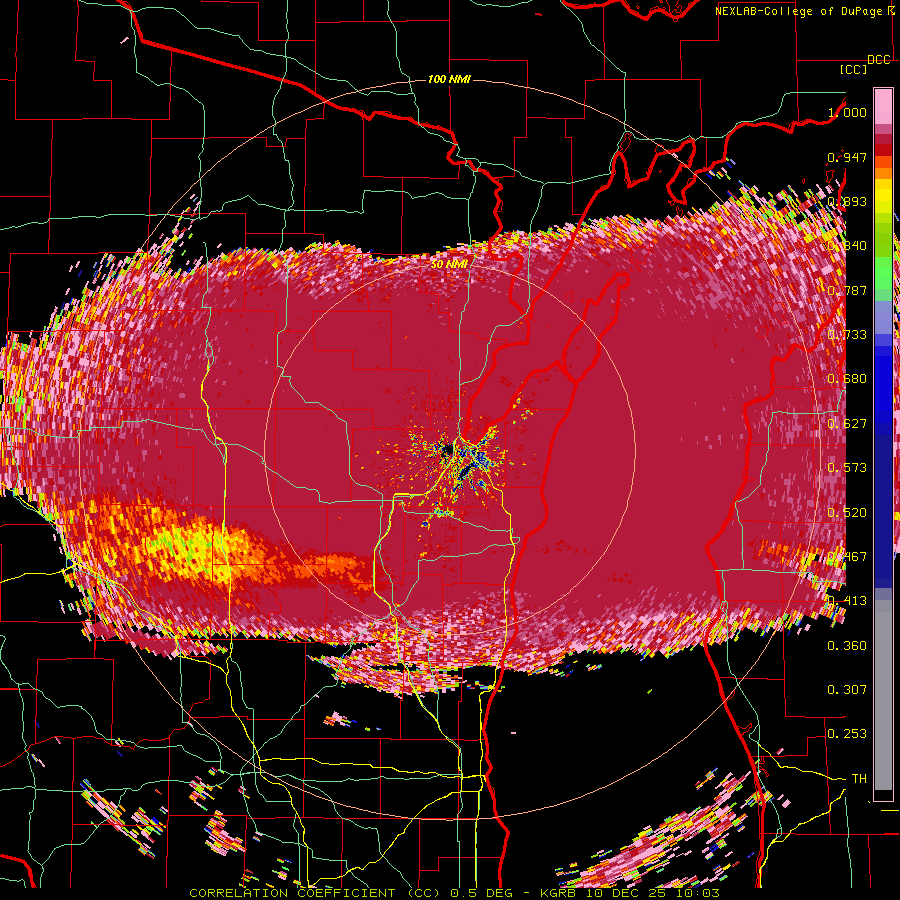Pick the bright green color bar segment
Image resolution: width=900 pixels, height=900 pixels.
[883, 273]
